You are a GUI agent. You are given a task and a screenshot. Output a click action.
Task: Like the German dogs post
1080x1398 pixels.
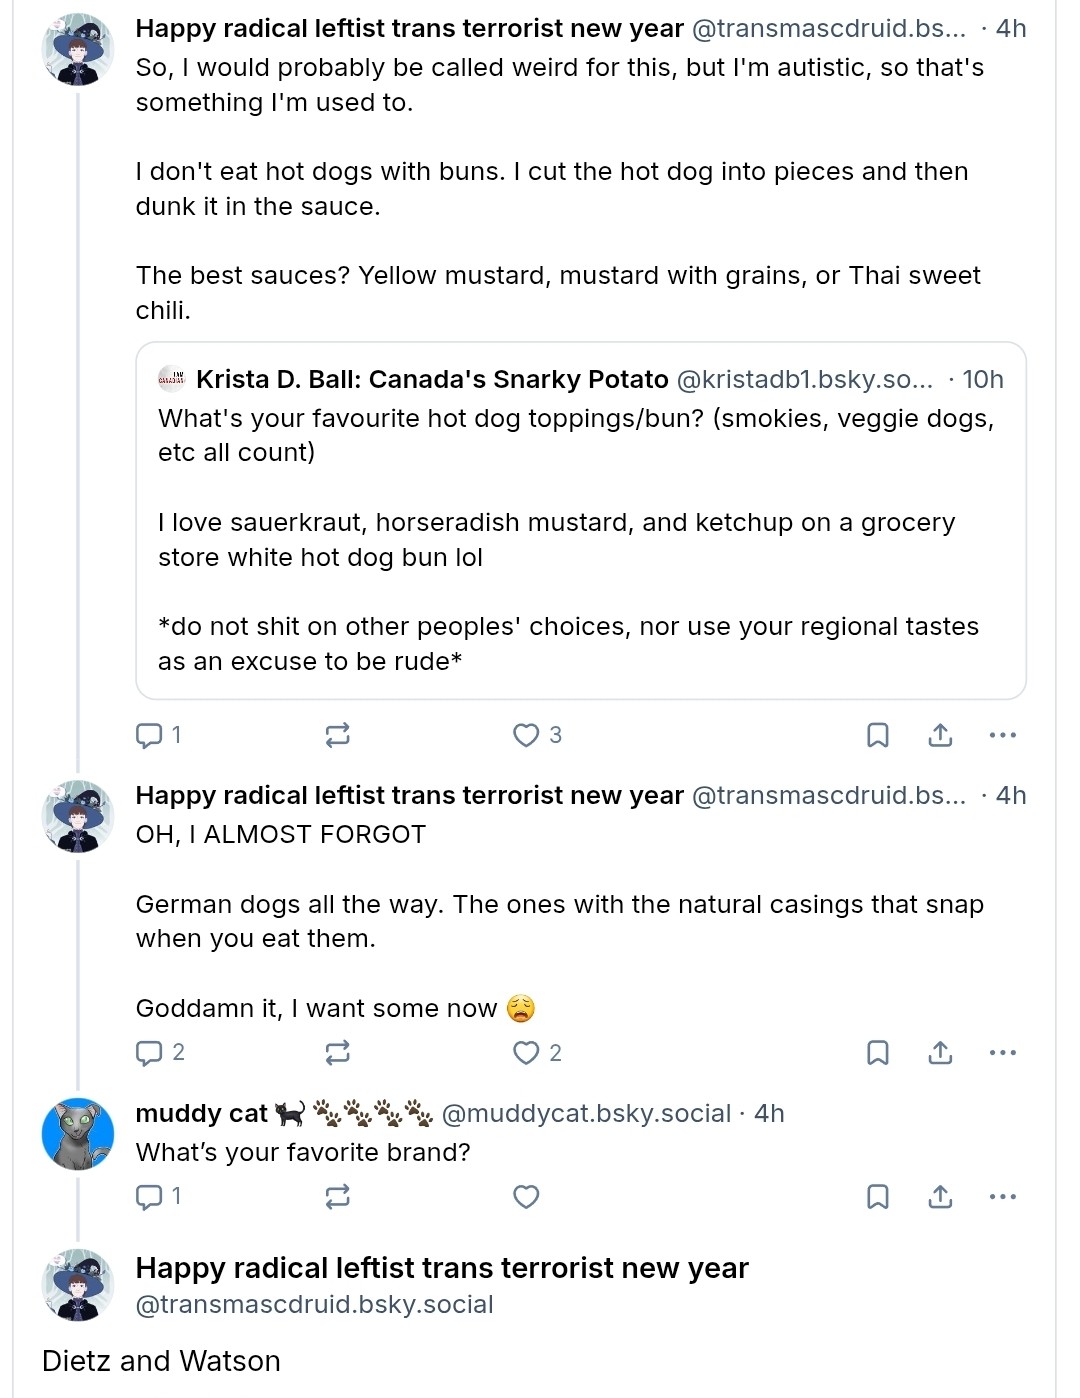click(537, 1053)
